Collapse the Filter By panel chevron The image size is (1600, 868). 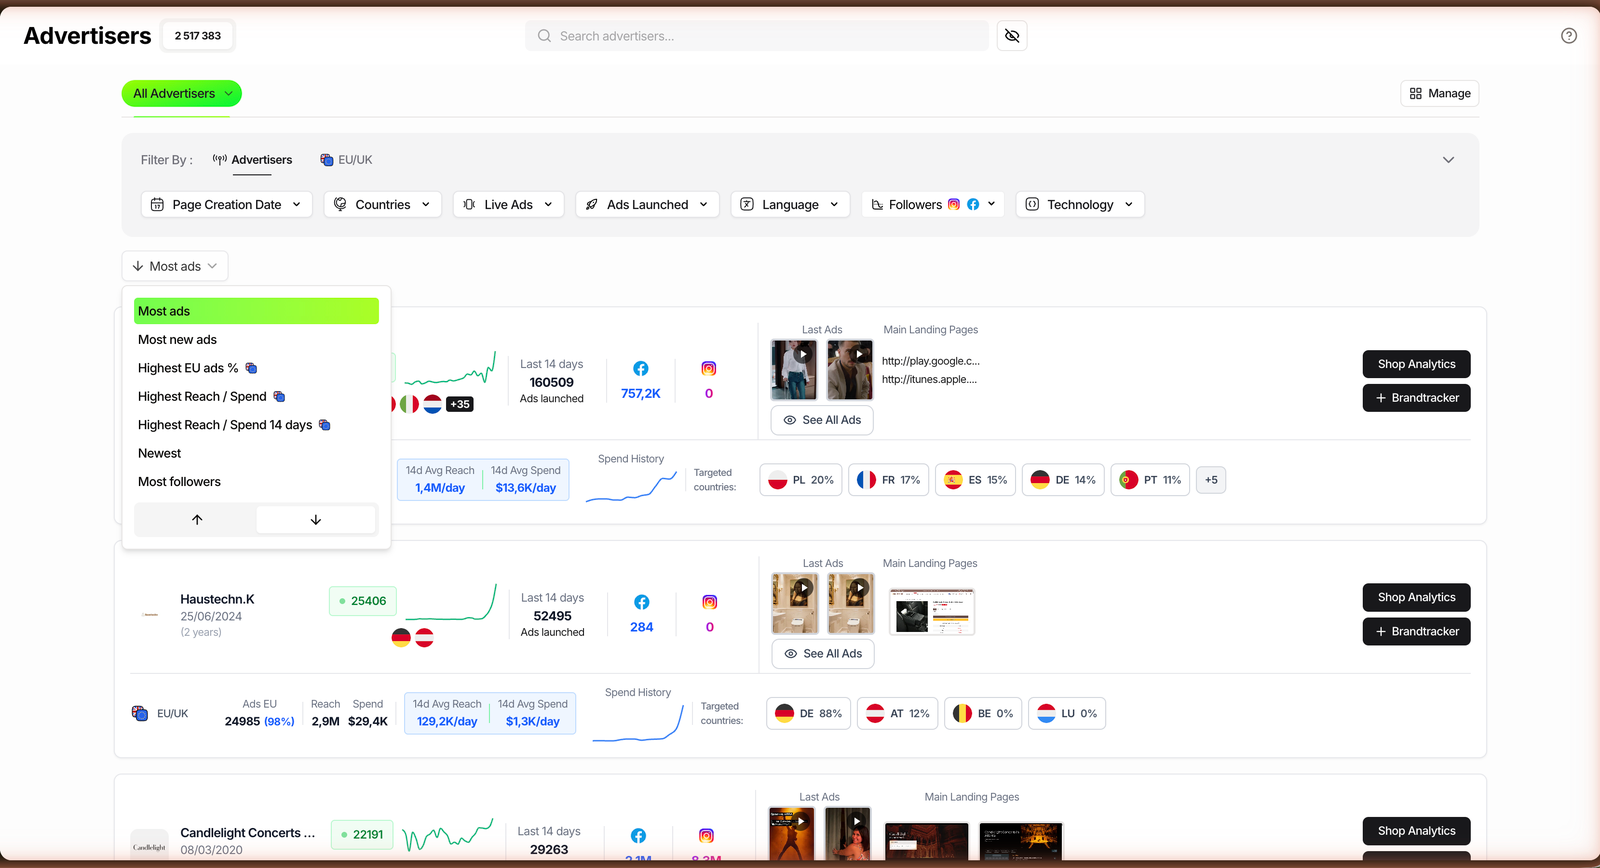1448,160
